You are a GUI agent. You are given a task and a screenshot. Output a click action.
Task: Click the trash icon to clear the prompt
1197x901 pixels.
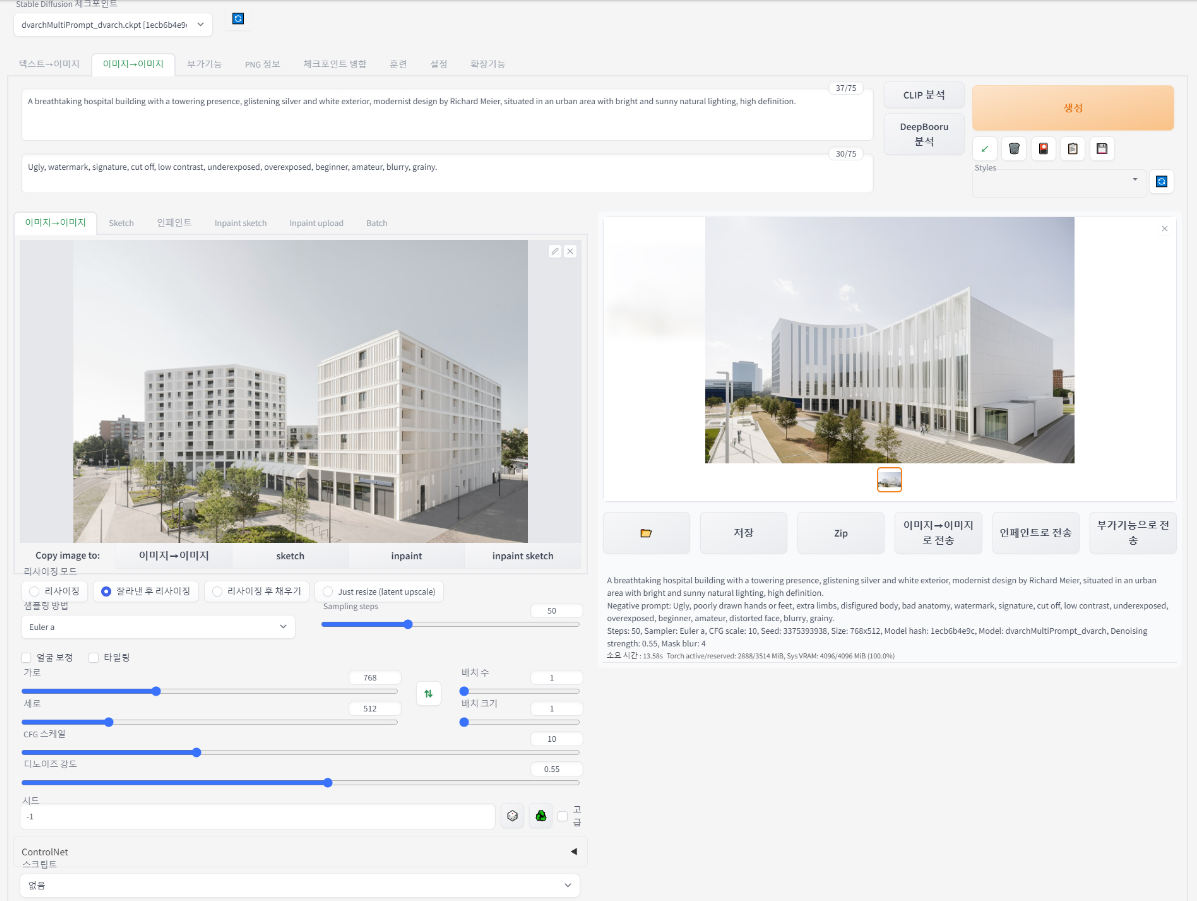(x=1014, y=147)
